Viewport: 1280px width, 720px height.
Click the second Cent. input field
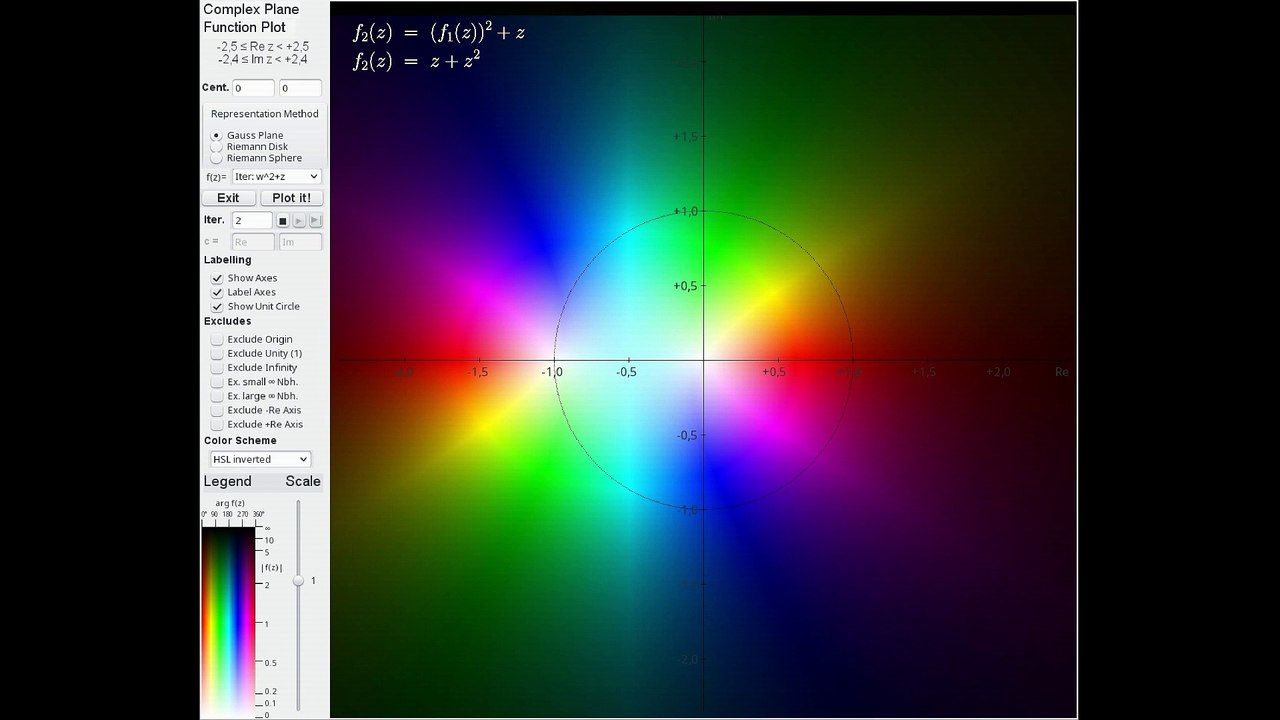click(300, 88)
